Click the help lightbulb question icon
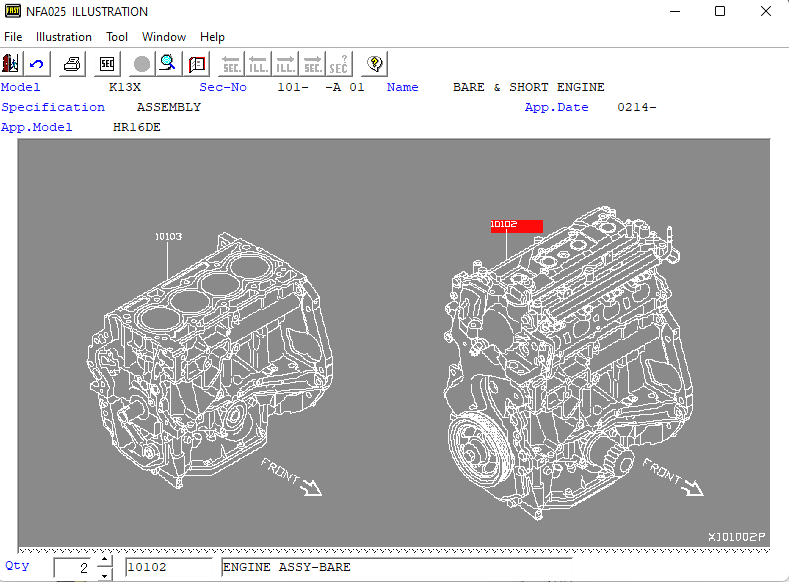Screen dimensions: 789x582 374,63
